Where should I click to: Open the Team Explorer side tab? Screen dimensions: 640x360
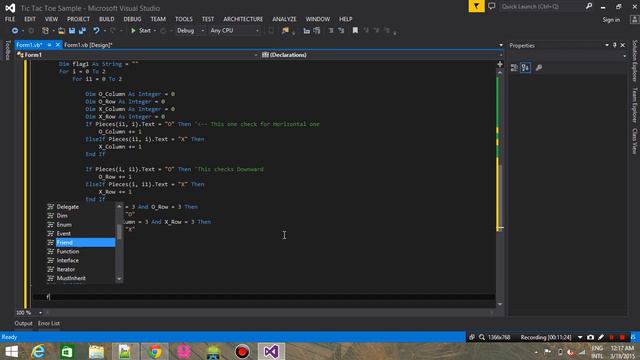coord(634,105)
